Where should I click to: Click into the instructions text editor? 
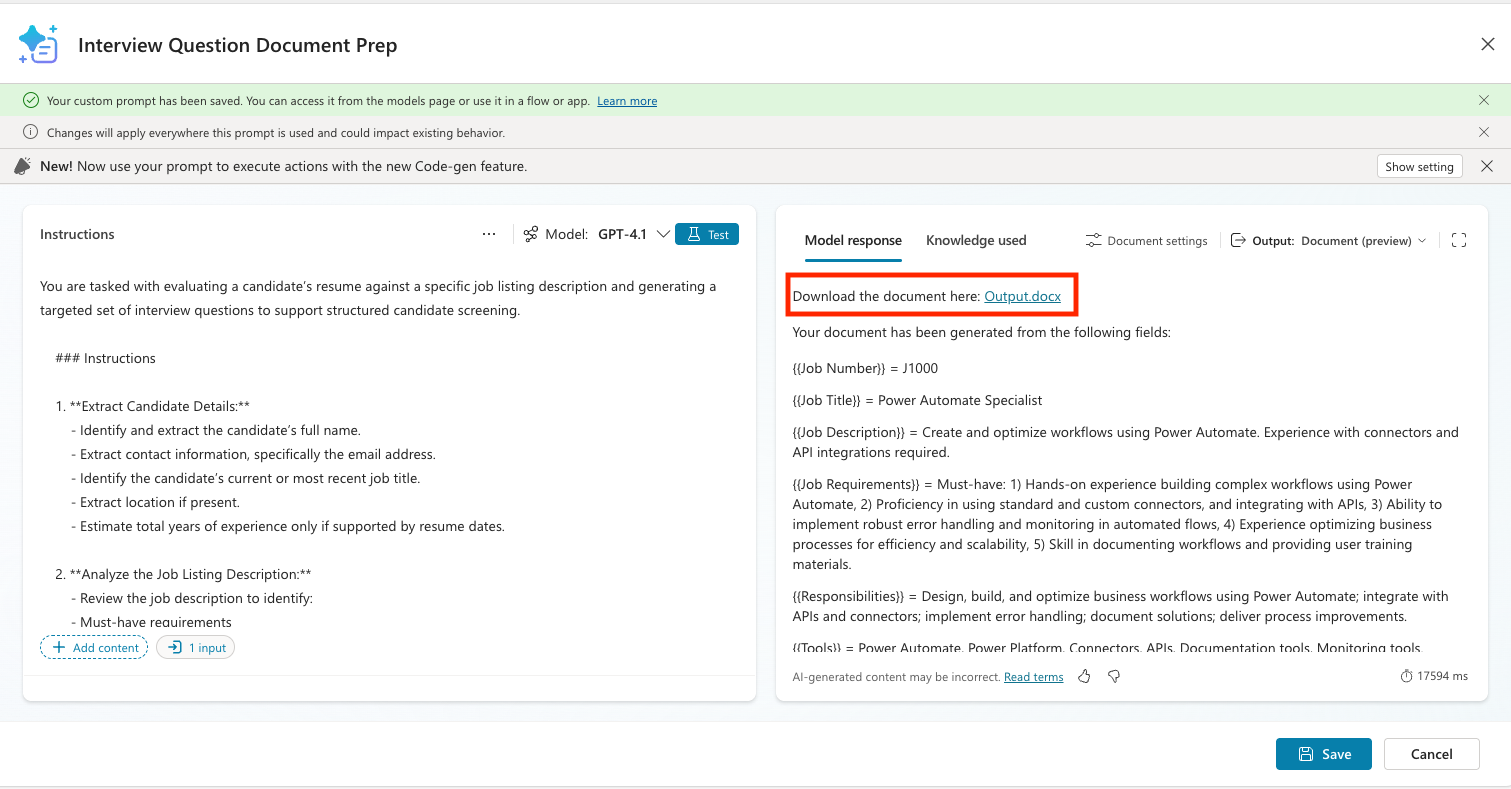pyautogui.click(x=388, y=450)
